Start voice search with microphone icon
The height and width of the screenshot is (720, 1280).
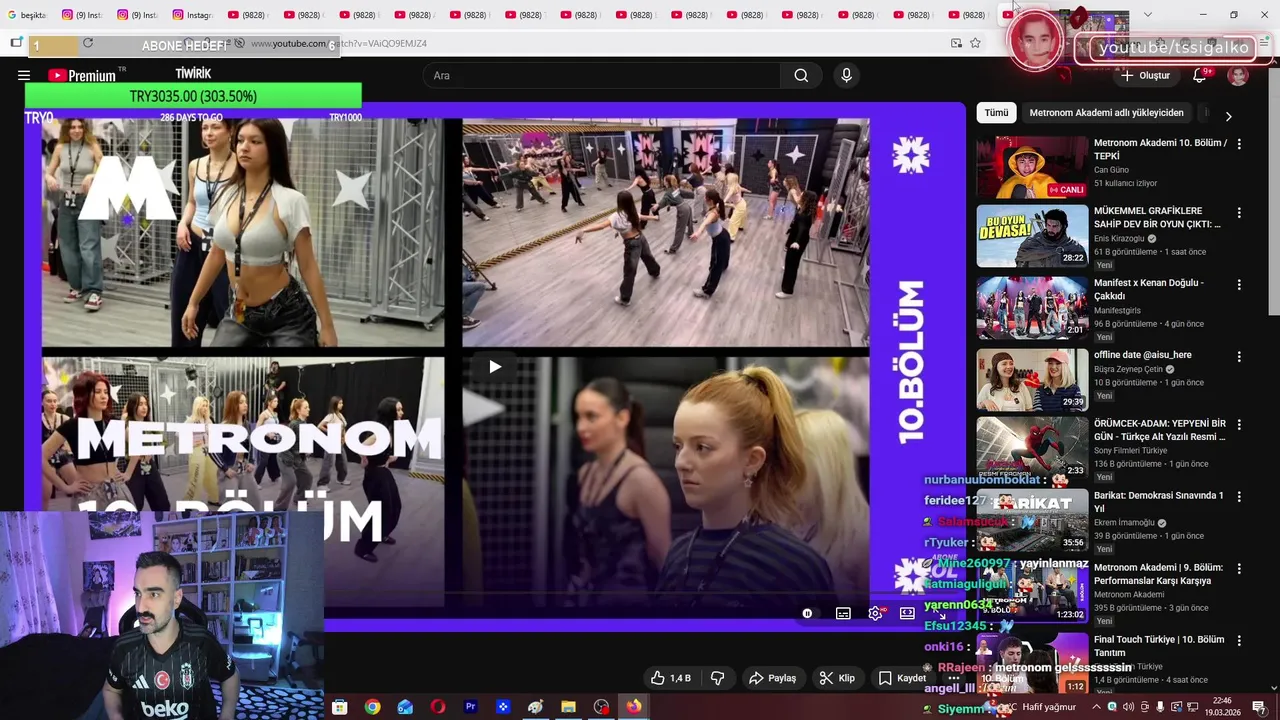[x=846, y=75]
